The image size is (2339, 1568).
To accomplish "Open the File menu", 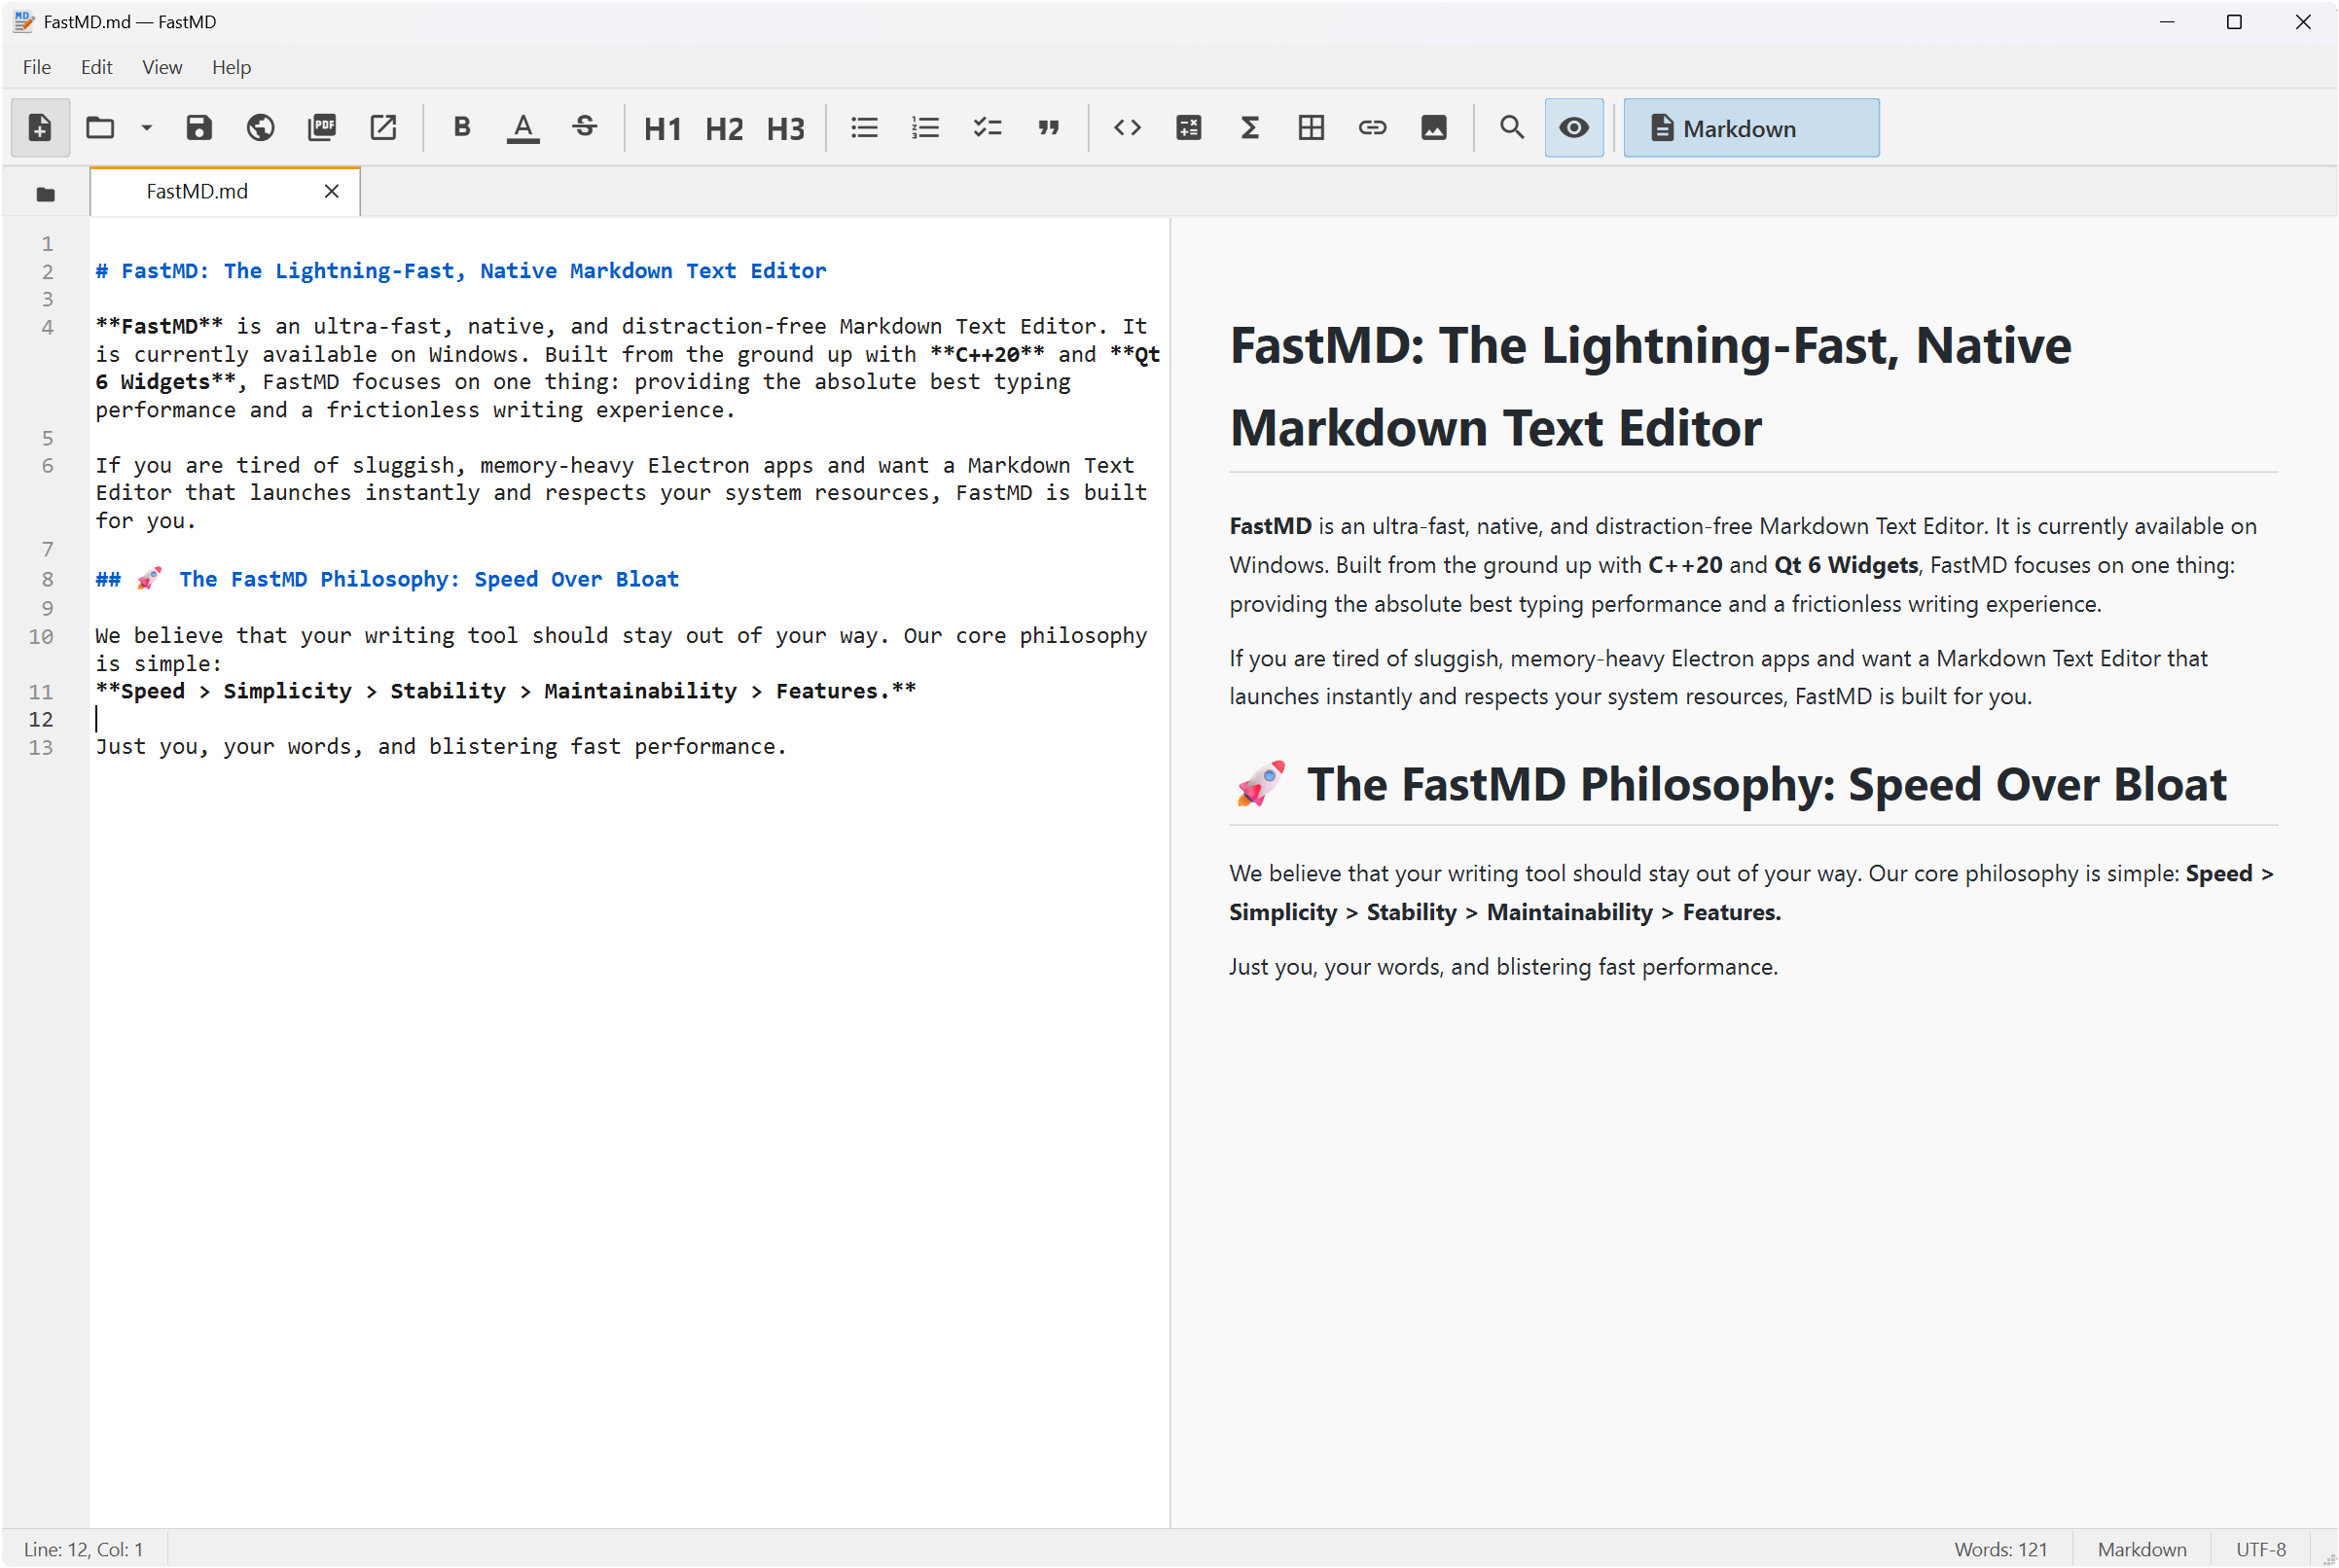I will click(37, 67).
